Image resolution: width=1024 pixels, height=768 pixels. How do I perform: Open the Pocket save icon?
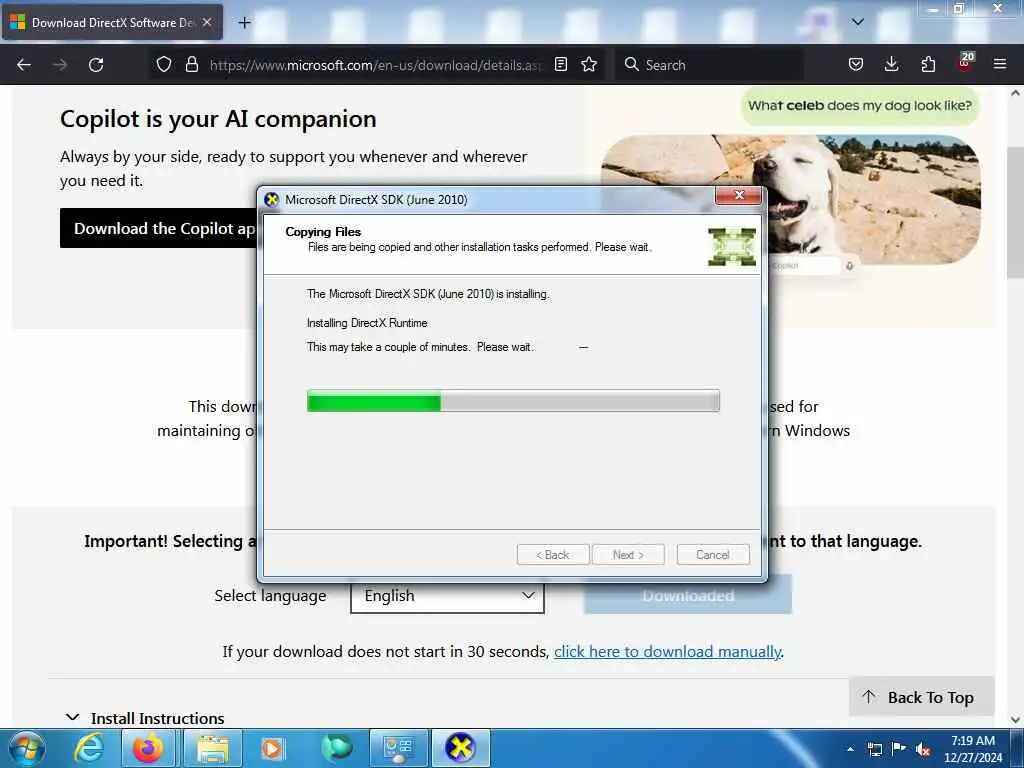tap(856, 65)
